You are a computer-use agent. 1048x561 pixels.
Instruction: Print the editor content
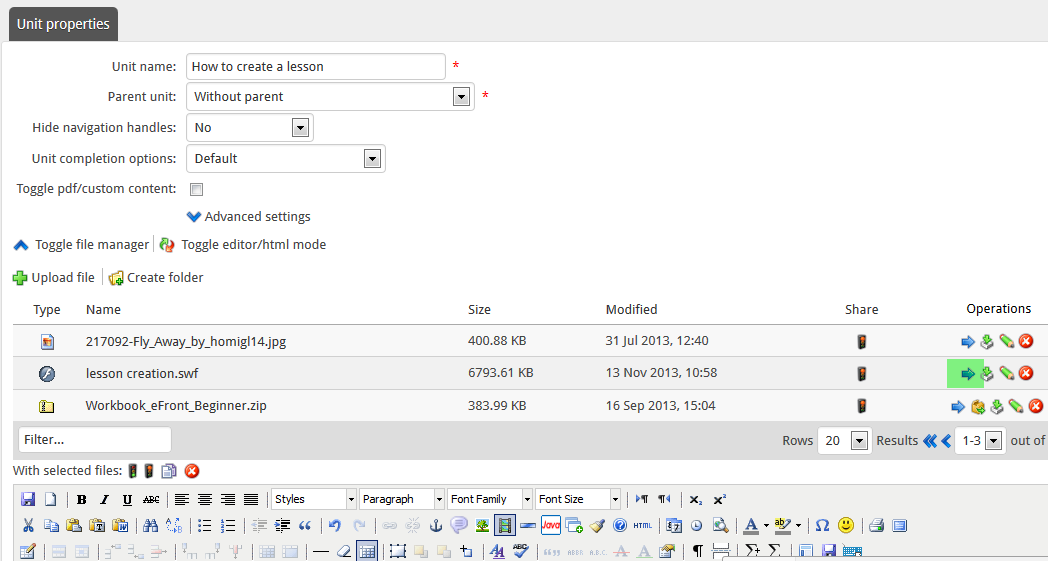coord(877,526)
